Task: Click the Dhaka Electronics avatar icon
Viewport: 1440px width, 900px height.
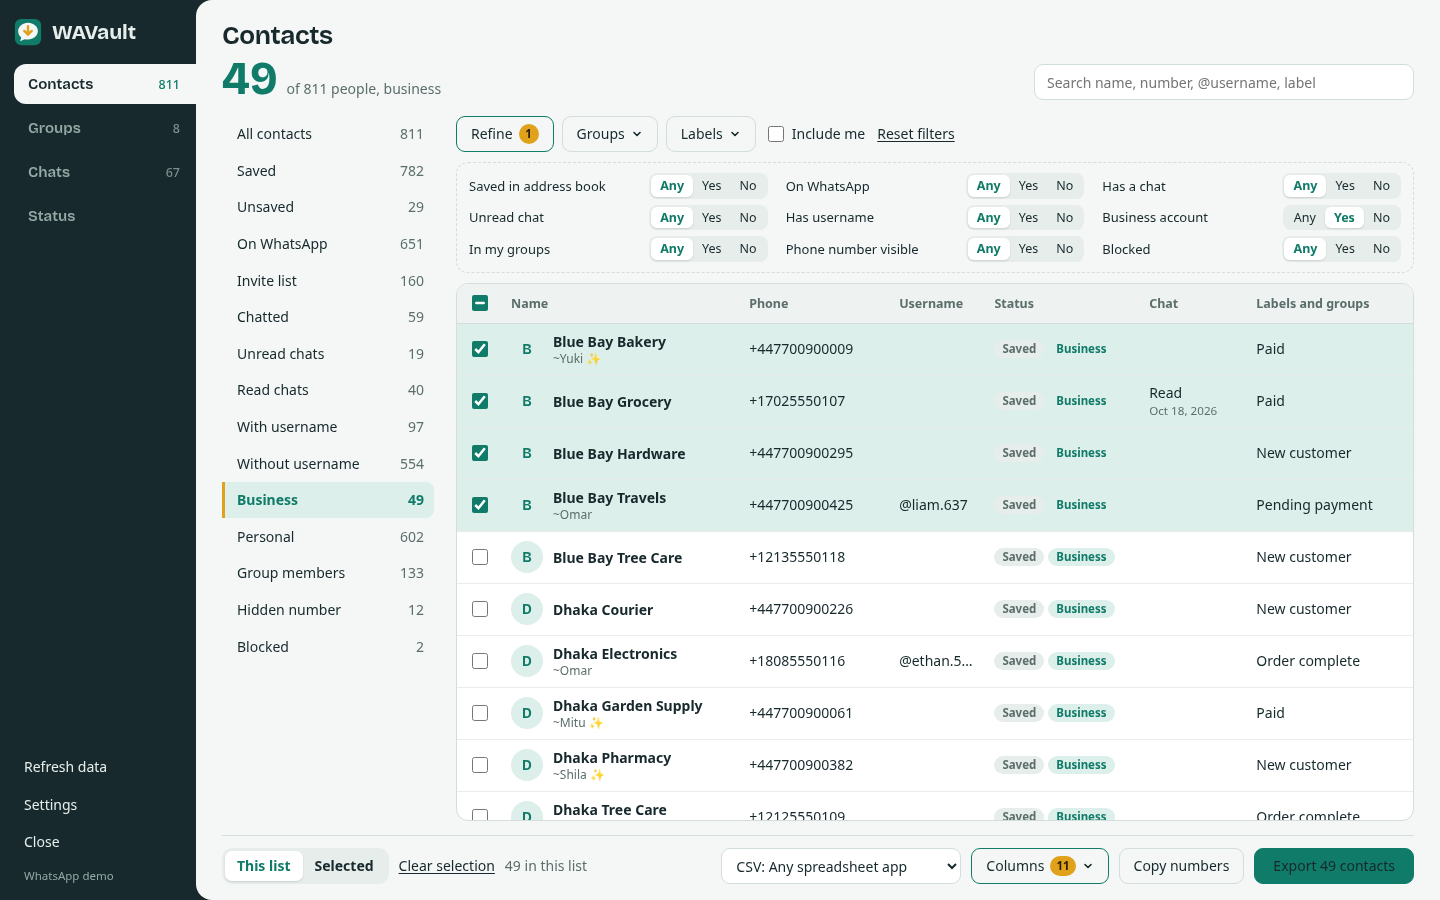Action: pos(527,661)
